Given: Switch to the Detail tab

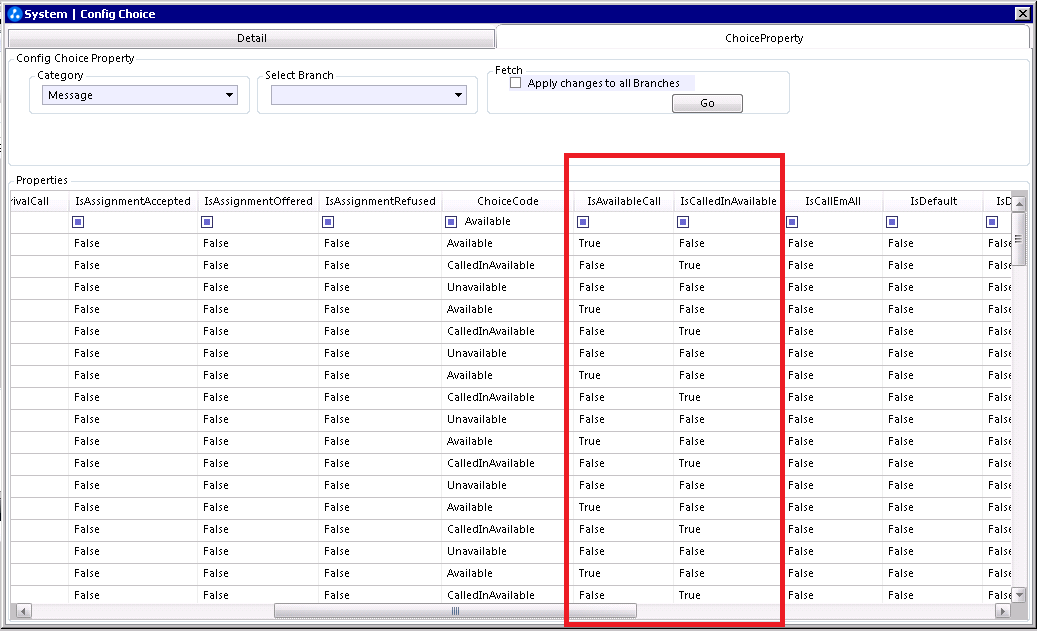Looking at the screenshot, I should pos(252,38).
